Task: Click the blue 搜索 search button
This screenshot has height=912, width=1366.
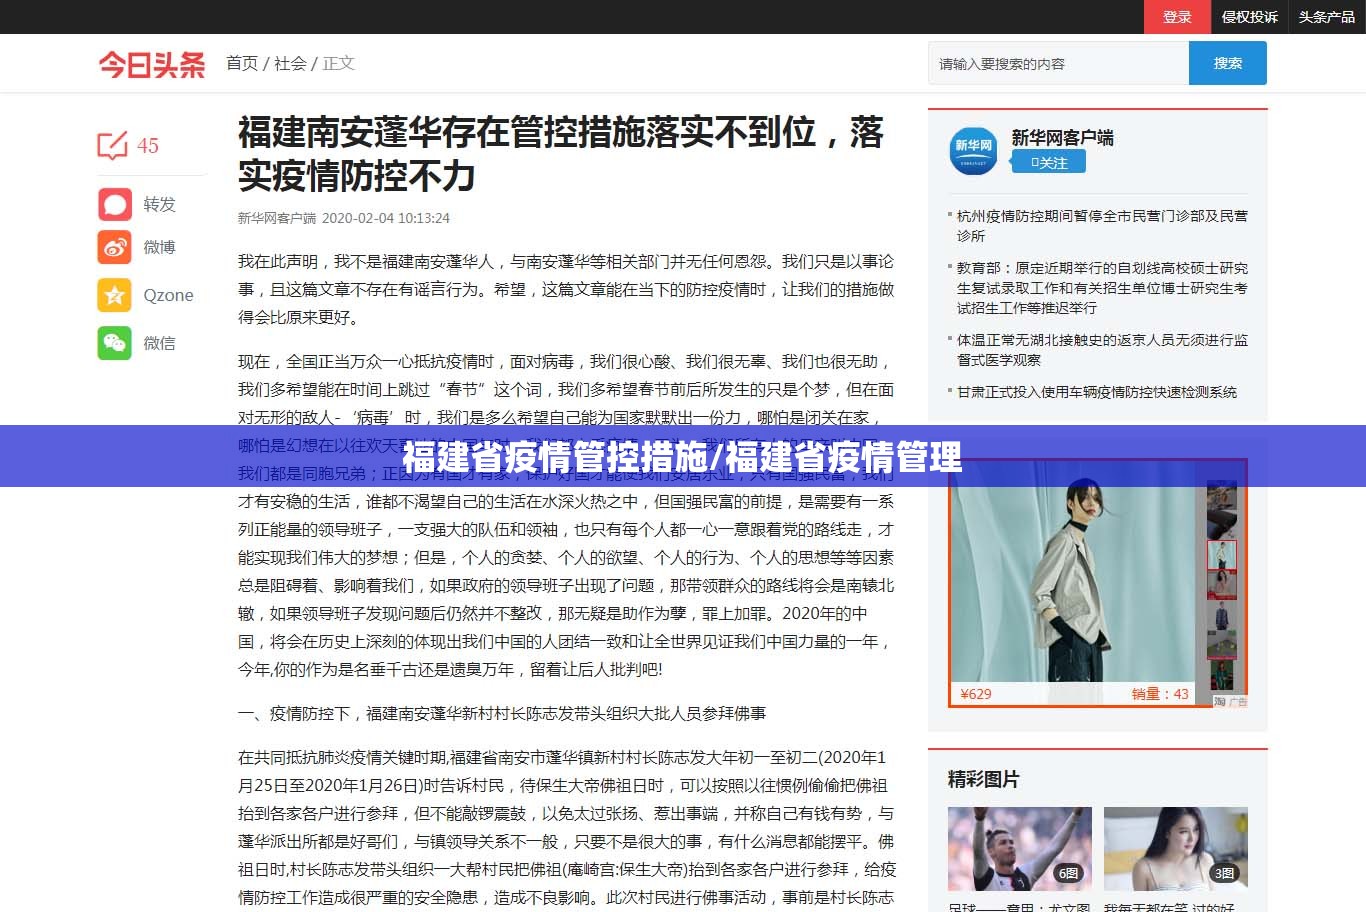Action: [x=1227, y=63]
